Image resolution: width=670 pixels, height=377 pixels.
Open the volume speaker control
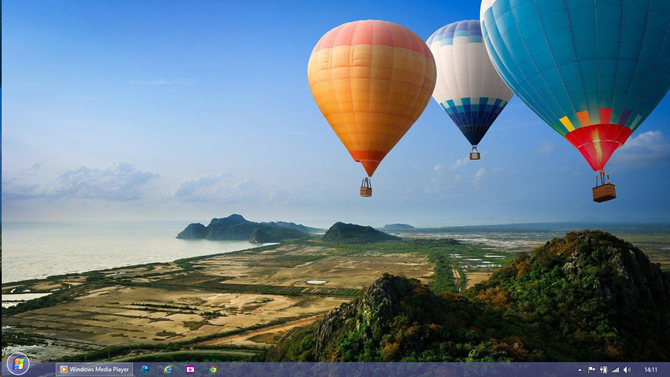click(x=627, y=370)
